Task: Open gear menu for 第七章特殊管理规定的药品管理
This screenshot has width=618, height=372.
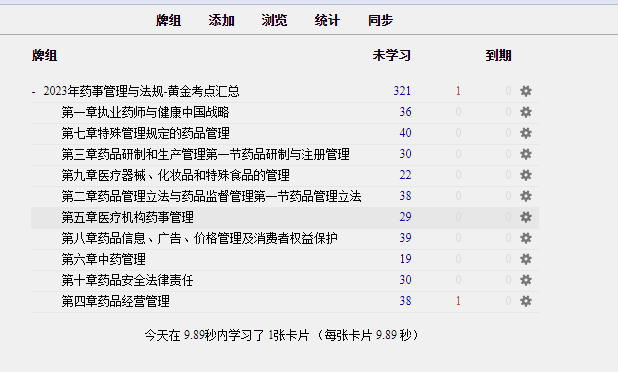Action: point(526,133)
